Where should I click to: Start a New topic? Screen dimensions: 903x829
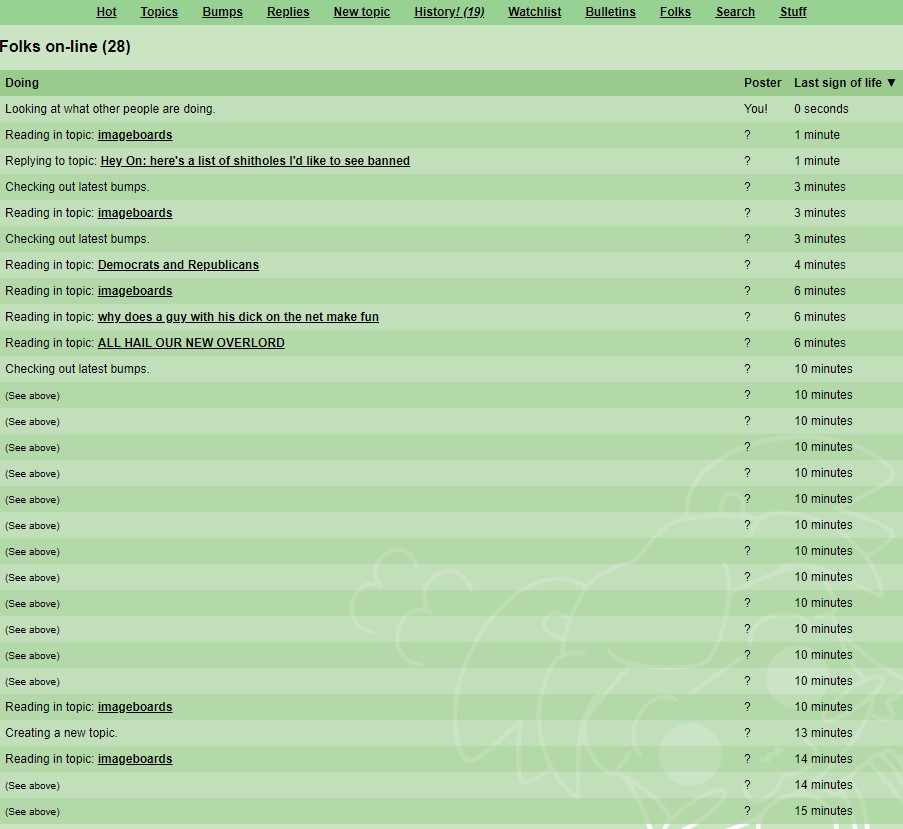[361, 12]
